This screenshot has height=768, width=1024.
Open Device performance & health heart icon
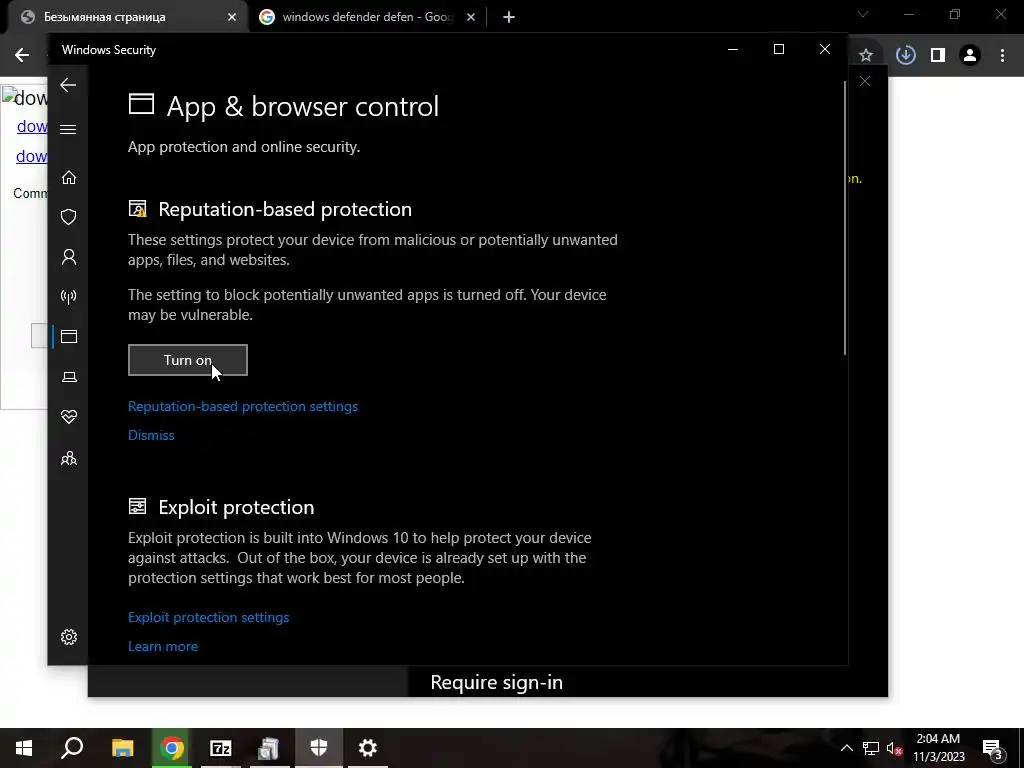(69, 417)
